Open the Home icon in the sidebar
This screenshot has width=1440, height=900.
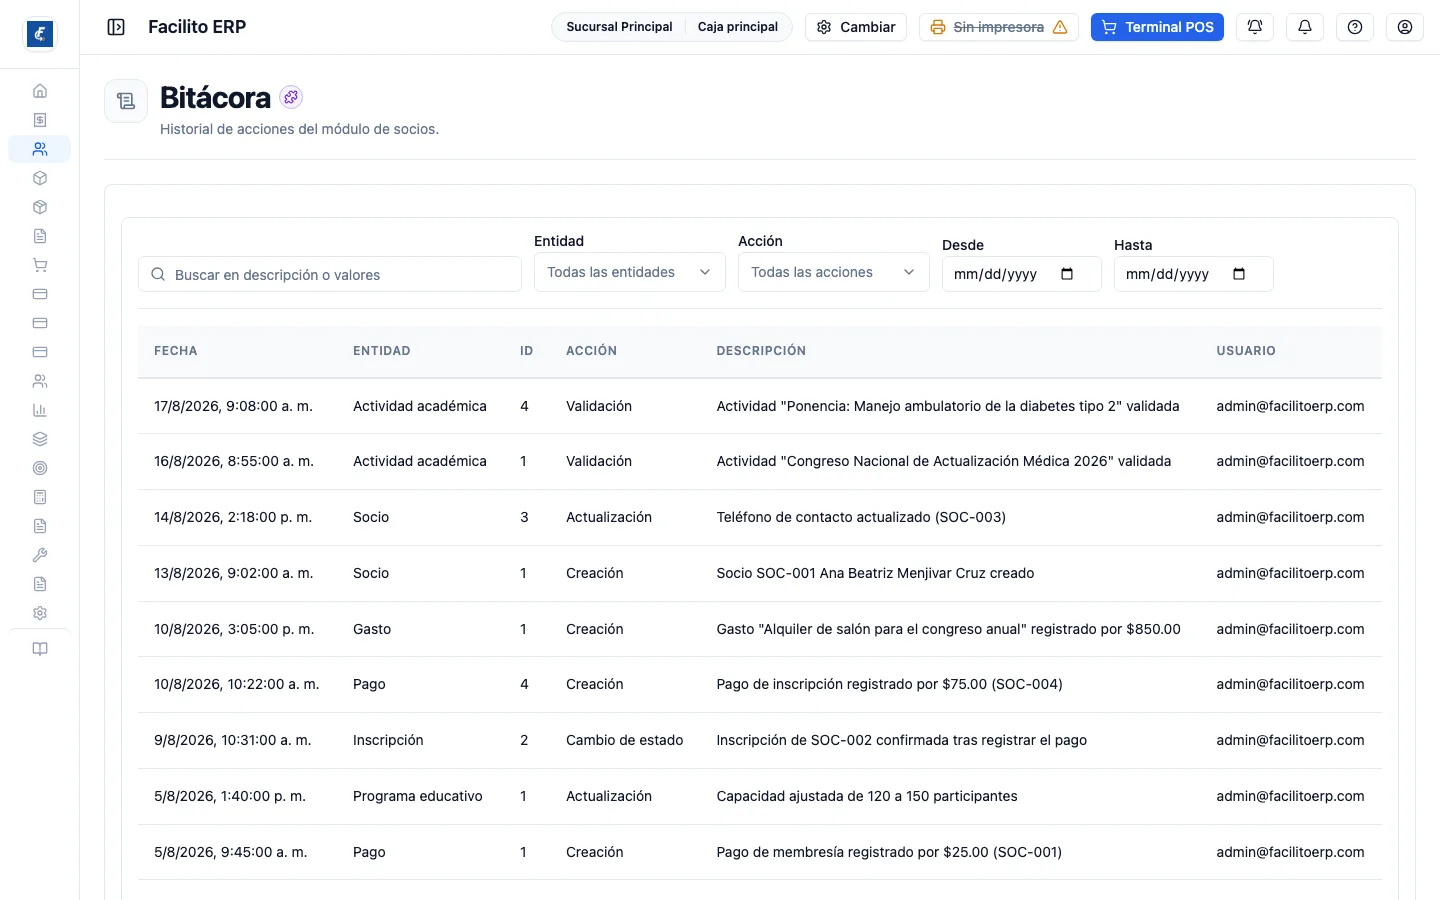(x=40, y=91)
